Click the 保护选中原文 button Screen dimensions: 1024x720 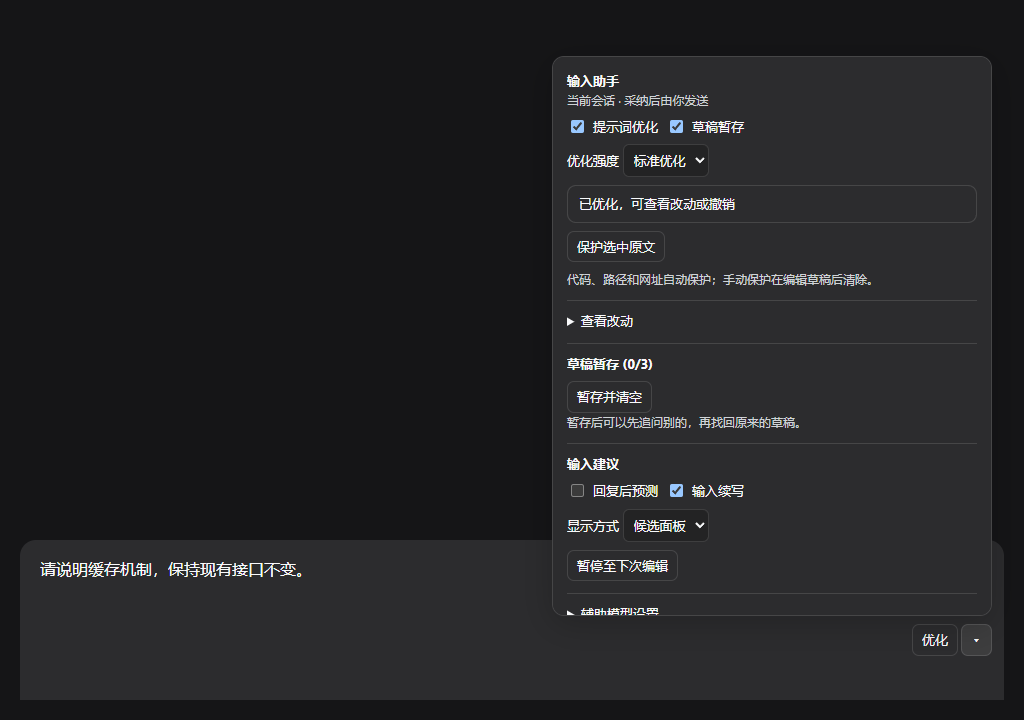[x=616, y=247]
